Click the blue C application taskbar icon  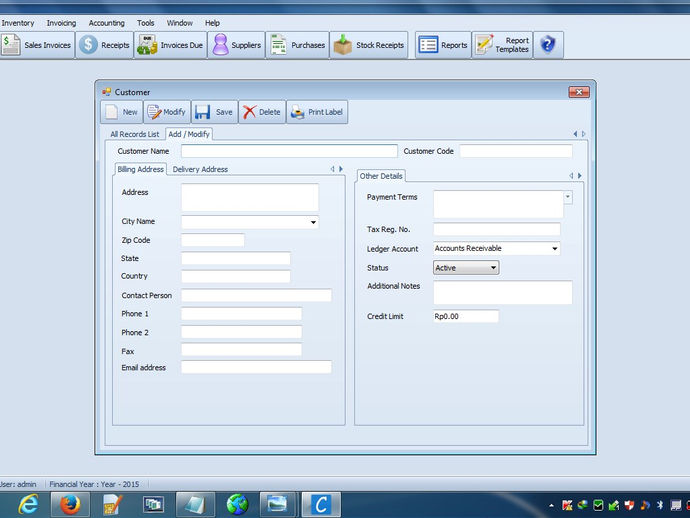pyautogui.click(x=321, y=504)
